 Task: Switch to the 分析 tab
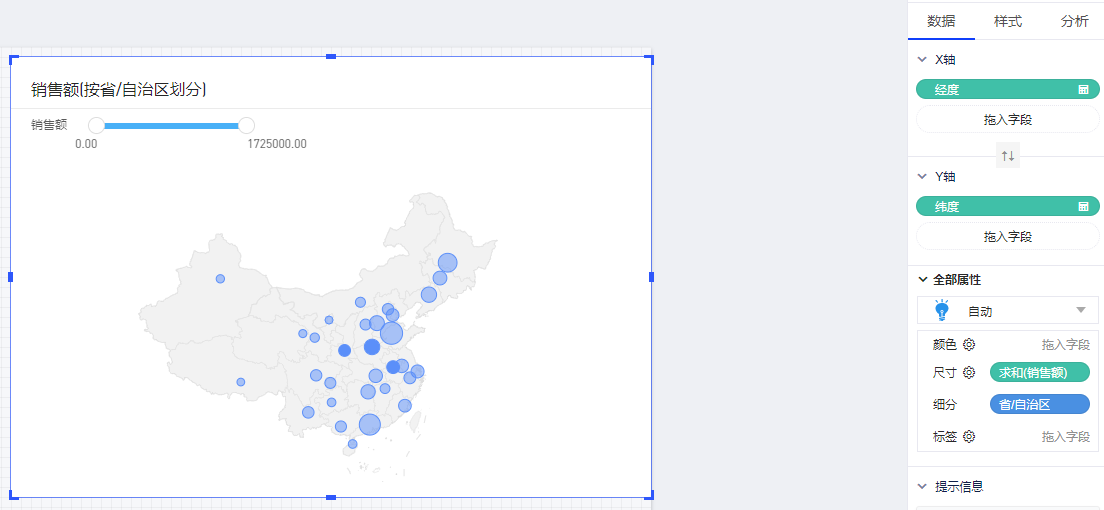1075,21
